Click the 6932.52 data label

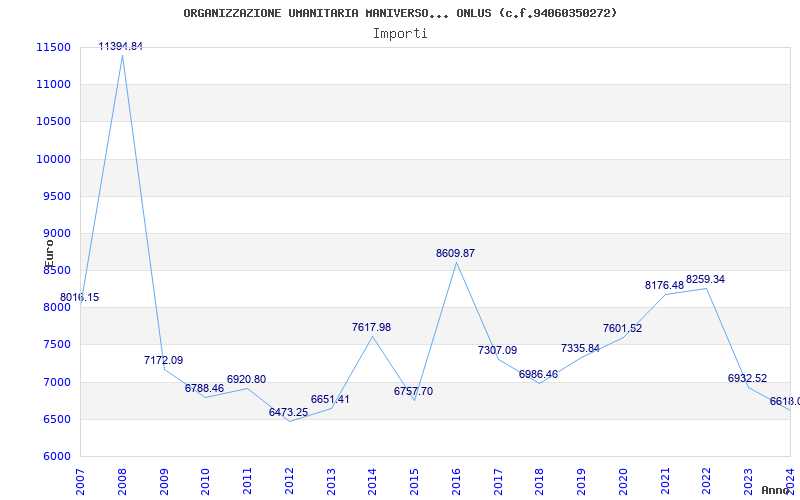click(x=747, y=379)
